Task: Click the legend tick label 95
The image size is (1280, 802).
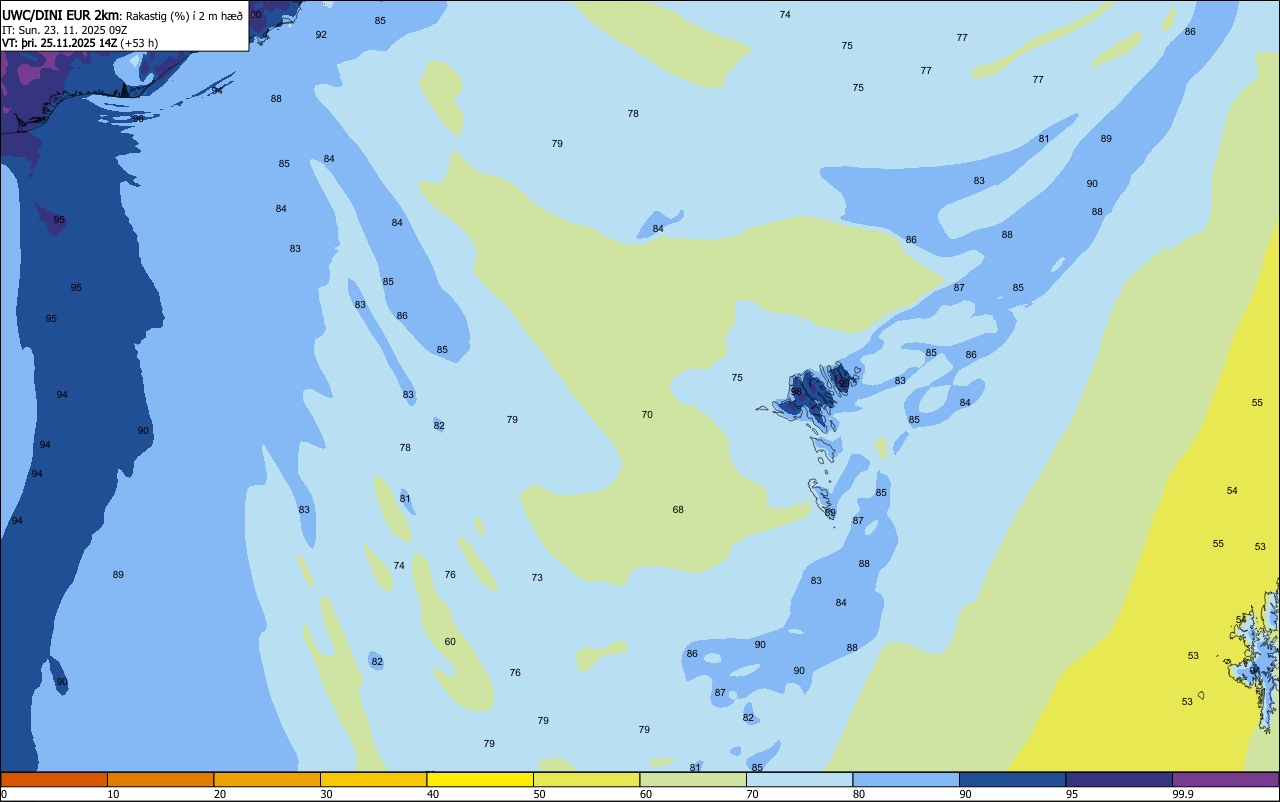Action: coord(1072,794)
